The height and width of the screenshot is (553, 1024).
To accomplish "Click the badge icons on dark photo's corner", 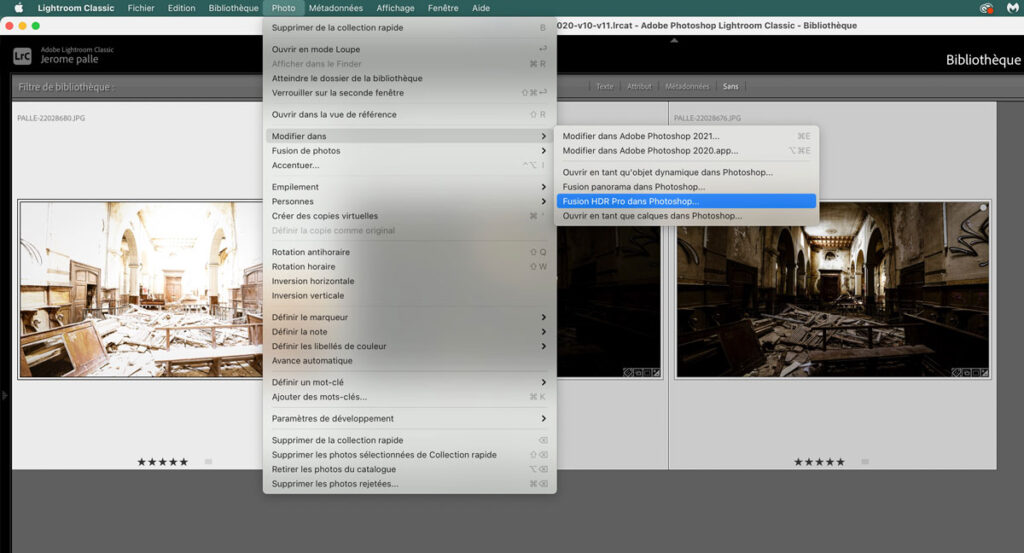I will click(x=969, y=372).
